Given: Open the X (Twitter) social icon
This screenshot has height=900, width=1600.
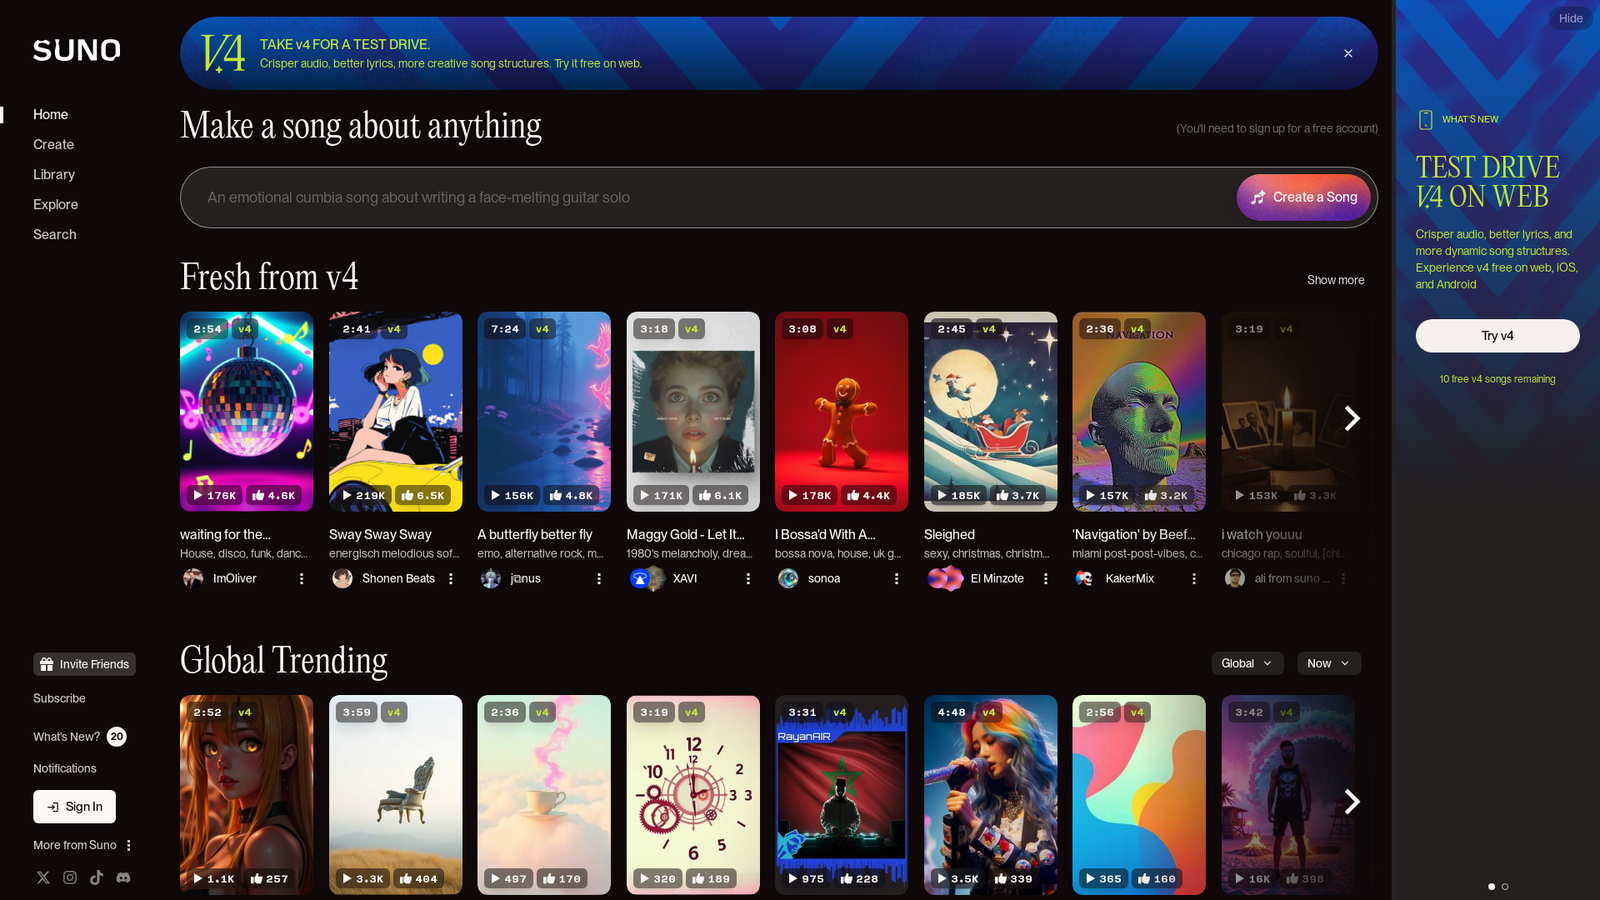Looking at the screenshot, I should point(43,877).
